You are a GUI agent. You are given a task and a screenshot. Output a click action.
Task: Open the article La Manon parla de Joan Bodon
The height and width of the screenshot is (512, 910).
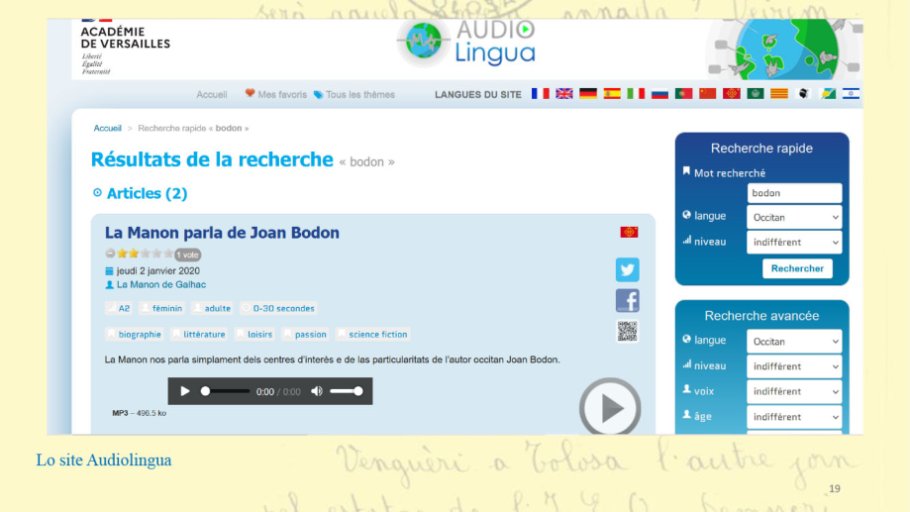click(x=222, y=232)
